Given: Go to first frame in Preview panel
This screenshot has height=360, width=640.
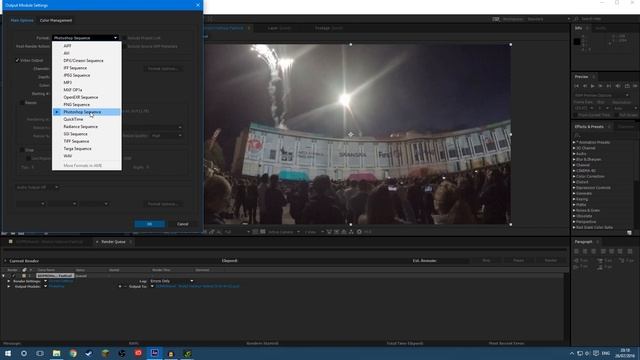Looking at the screenshot, I should [576, 86].
